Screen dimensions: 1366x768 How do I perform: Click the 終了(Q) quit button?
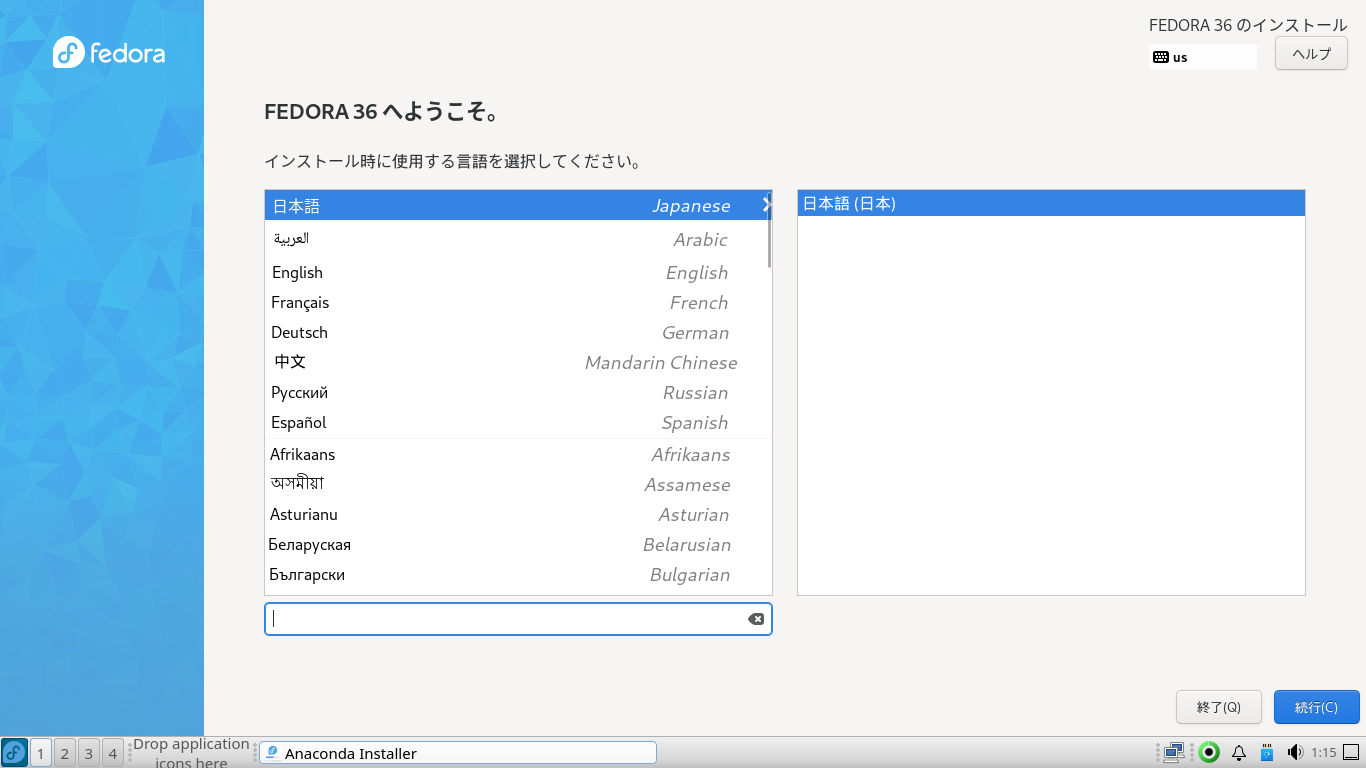point(1219,707)
